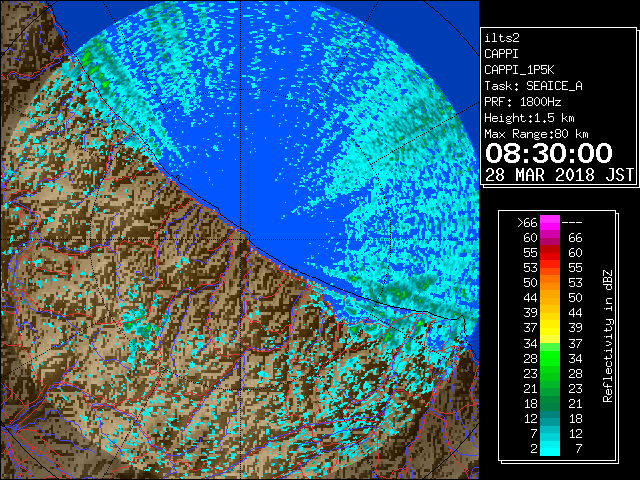Click the 'Max Range:80 km' text
The height and width of the screenshot is (480, 640).
pyautogui.click(x=536, y=134)
